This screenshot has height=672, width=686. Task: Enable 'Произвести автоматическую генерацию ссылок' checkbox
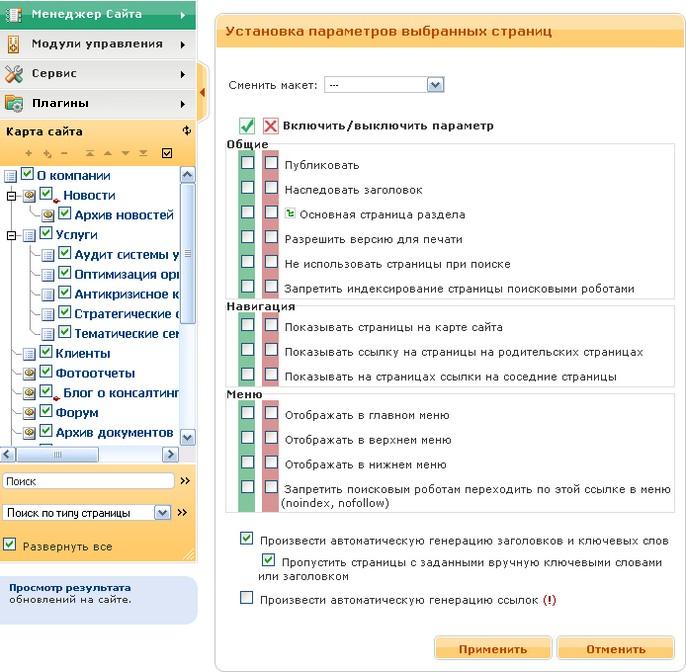tap(247, 599)
